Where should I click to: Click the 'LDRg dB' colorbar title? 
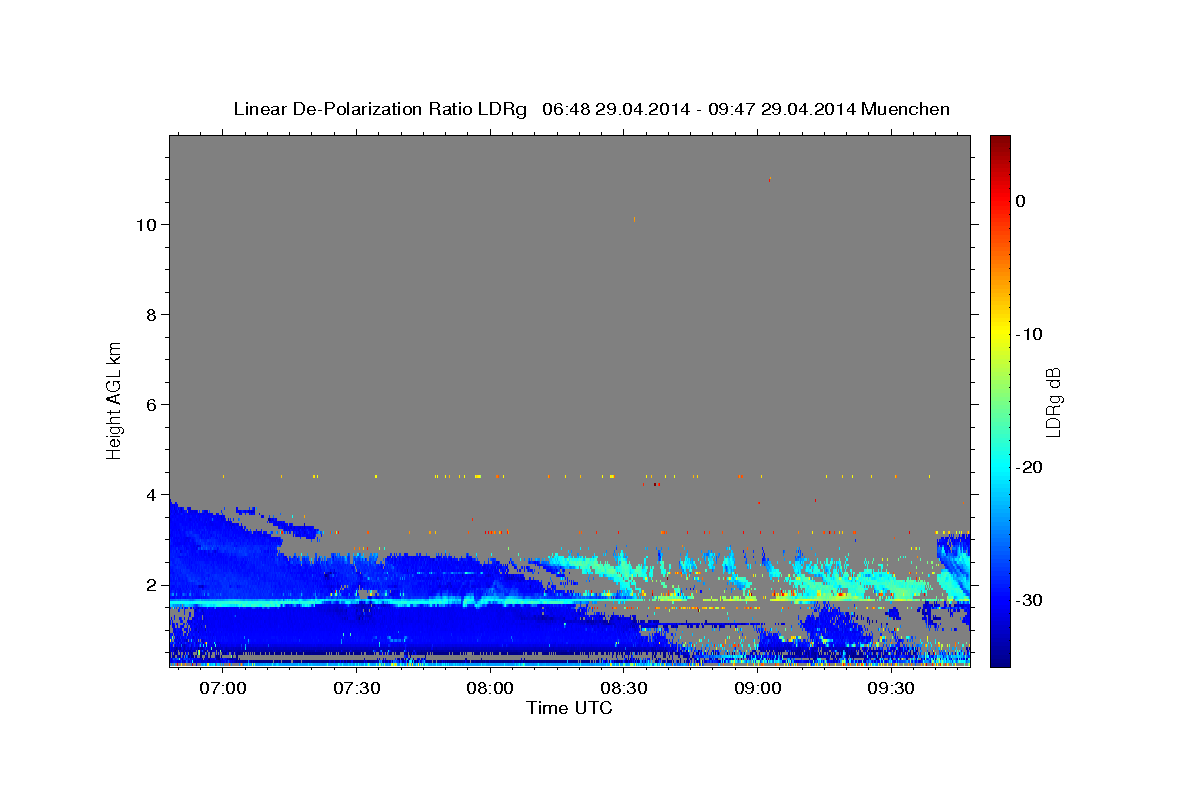click(x=1053, y=401)
